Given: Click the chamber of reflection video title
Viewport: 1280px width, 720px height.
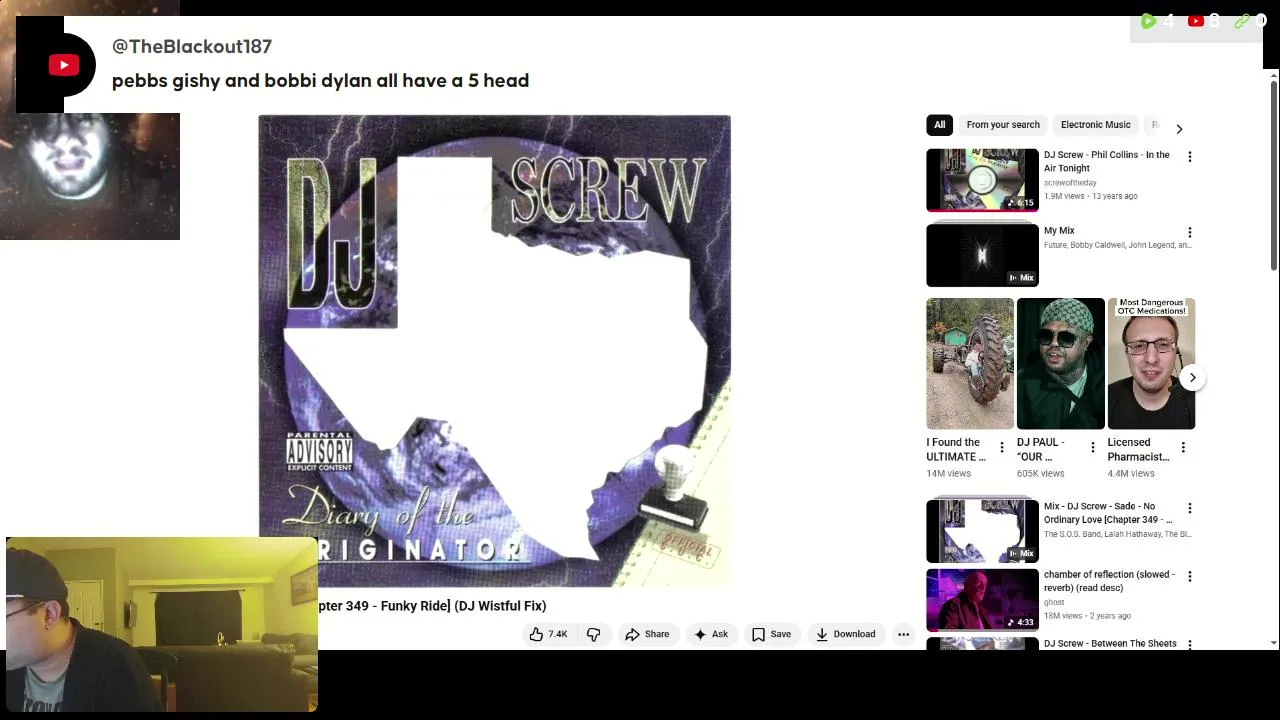Looking at the screenshot, I should 1109,581.
